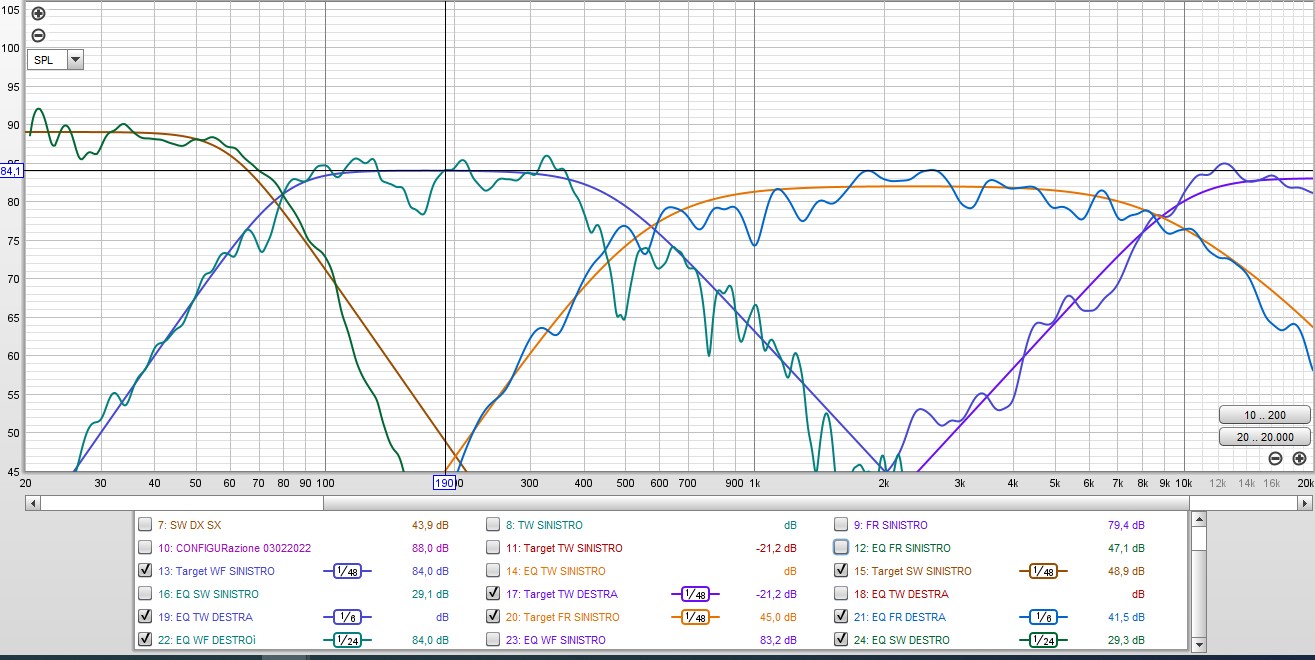Check the 9: FR SINISTRO checkbox

[x=842, y=525]
